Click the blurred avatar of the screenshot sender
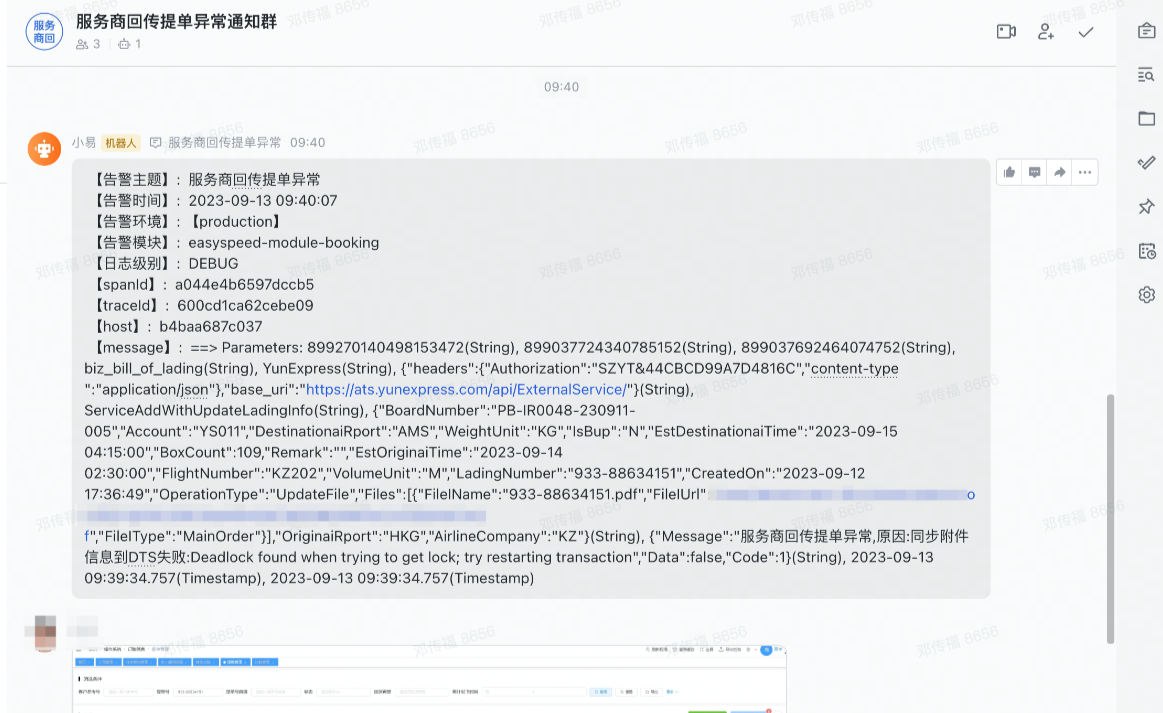 coord(45,633)
